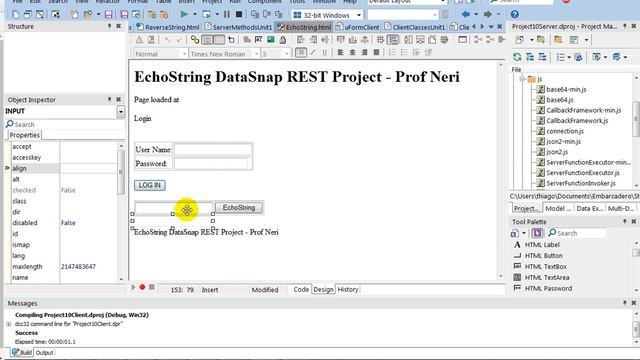Toggle numbered list formatting

coord(392,53)
